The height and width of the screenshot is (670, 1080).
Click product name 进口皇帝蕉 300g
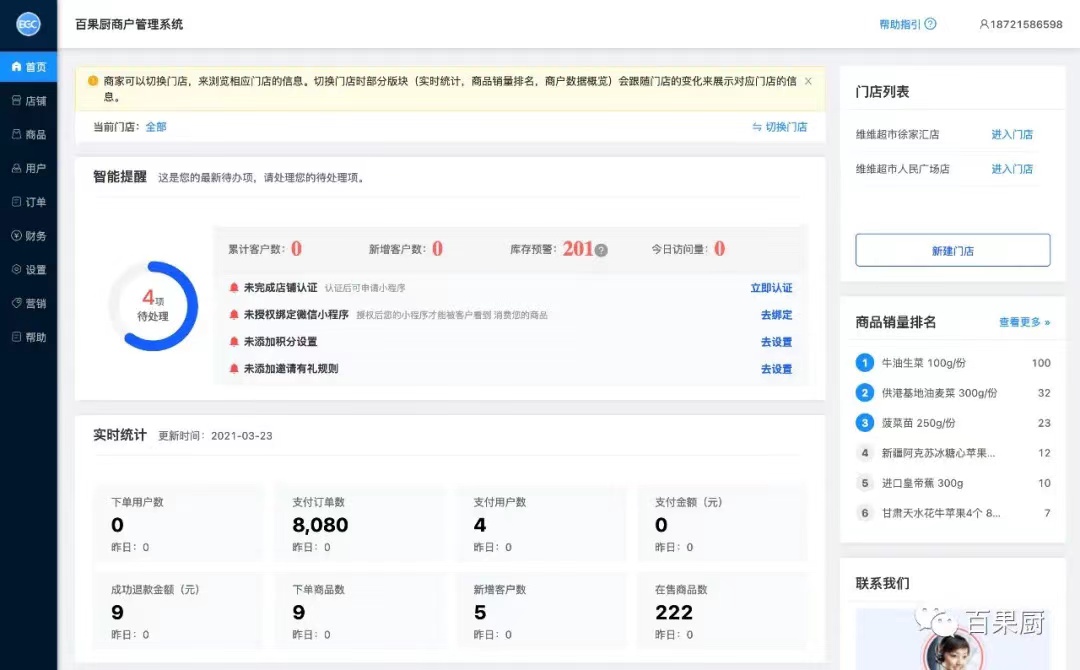pyautogui.click(x=922, y=483)
